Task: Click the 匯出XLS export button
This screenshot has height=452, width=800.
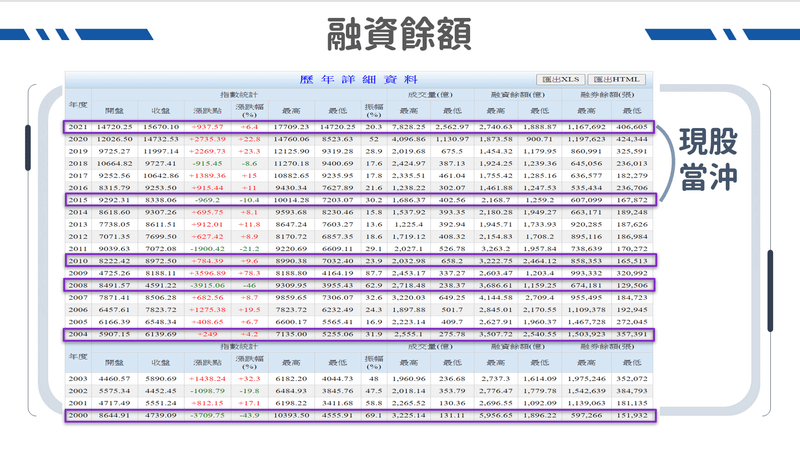Action: coord(560,79)
